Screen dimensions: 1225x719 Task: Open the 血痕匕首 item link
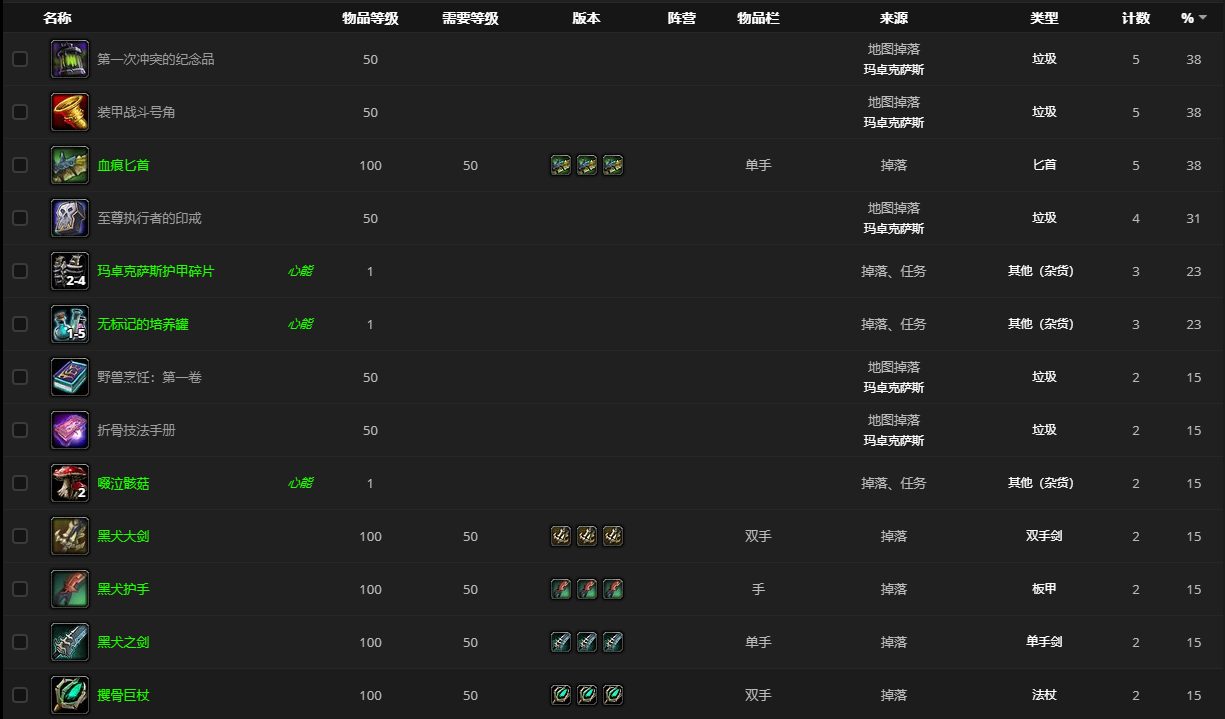point(123,165)
